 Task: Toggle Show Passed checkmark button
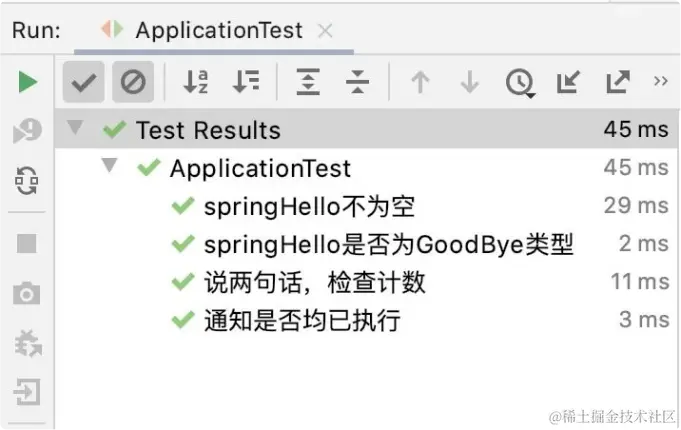(84, 83)
